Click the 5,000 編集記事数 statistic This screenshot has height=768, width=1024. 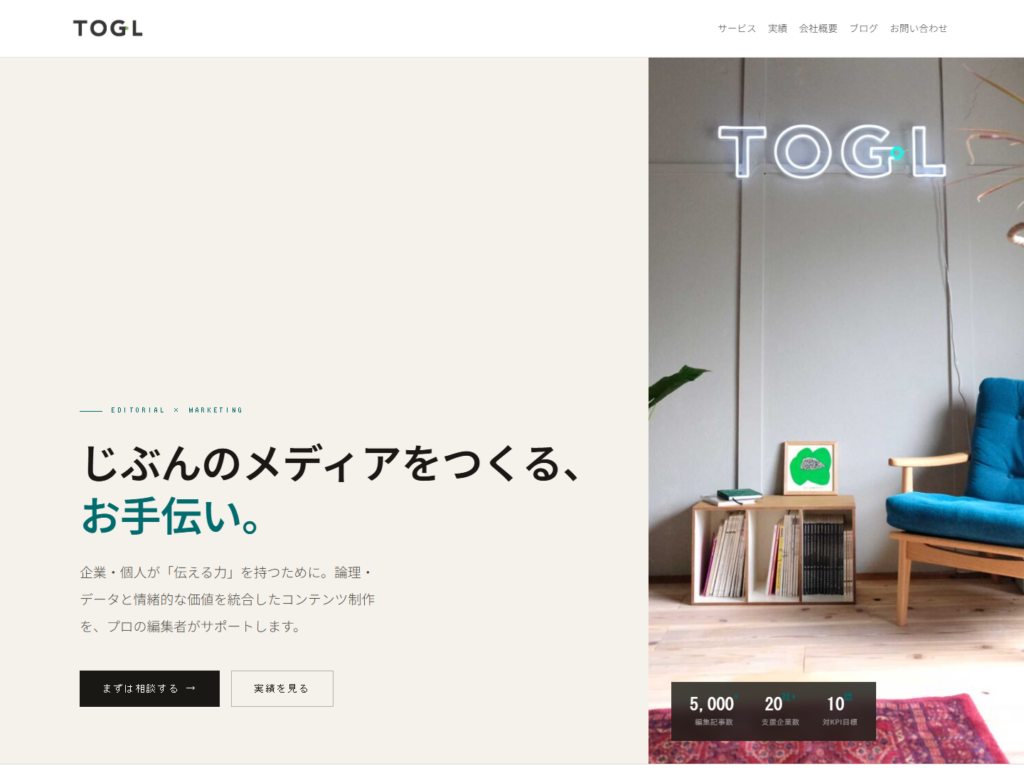pyautogui.click(x=713, y=711)
